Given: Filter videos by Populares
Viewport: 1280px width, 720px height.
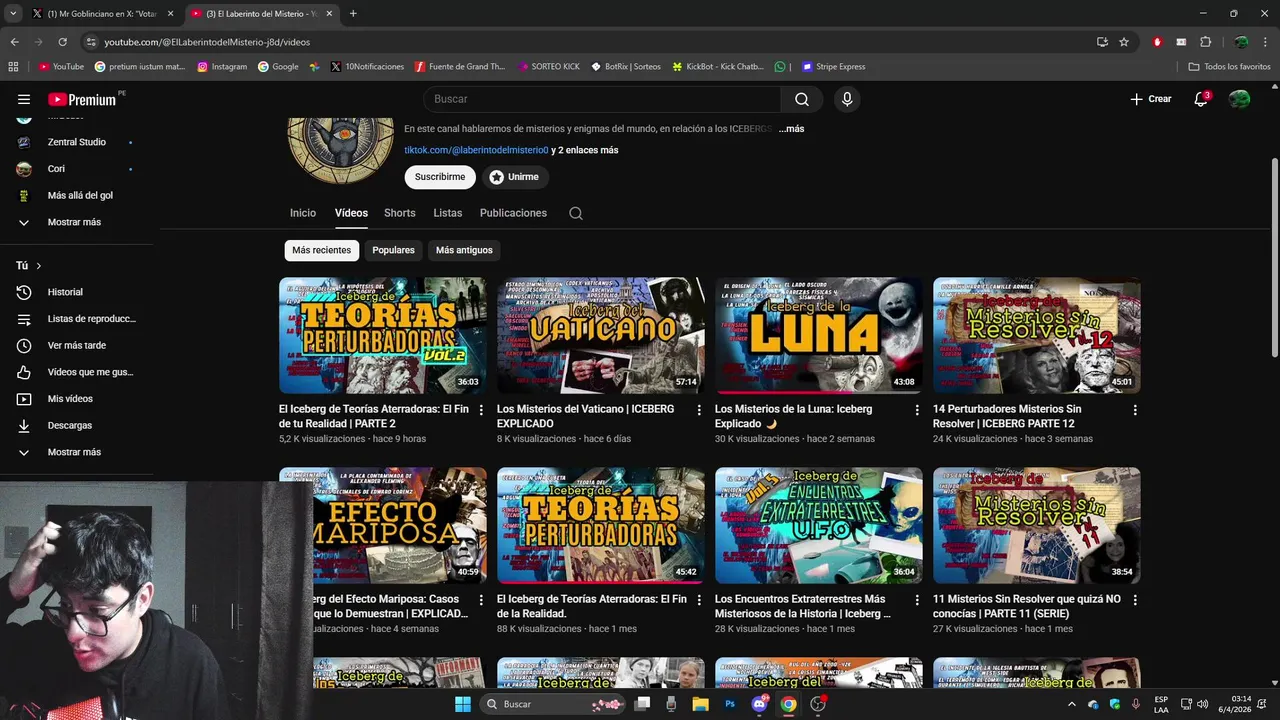Looking at the screenshot, I should click(393, 250).
